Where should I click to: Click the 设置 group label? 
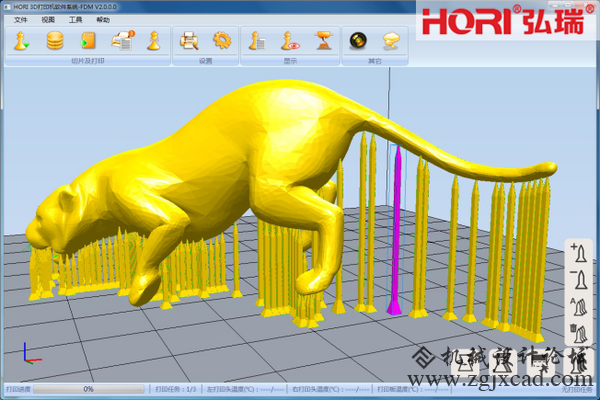point(205,61)
